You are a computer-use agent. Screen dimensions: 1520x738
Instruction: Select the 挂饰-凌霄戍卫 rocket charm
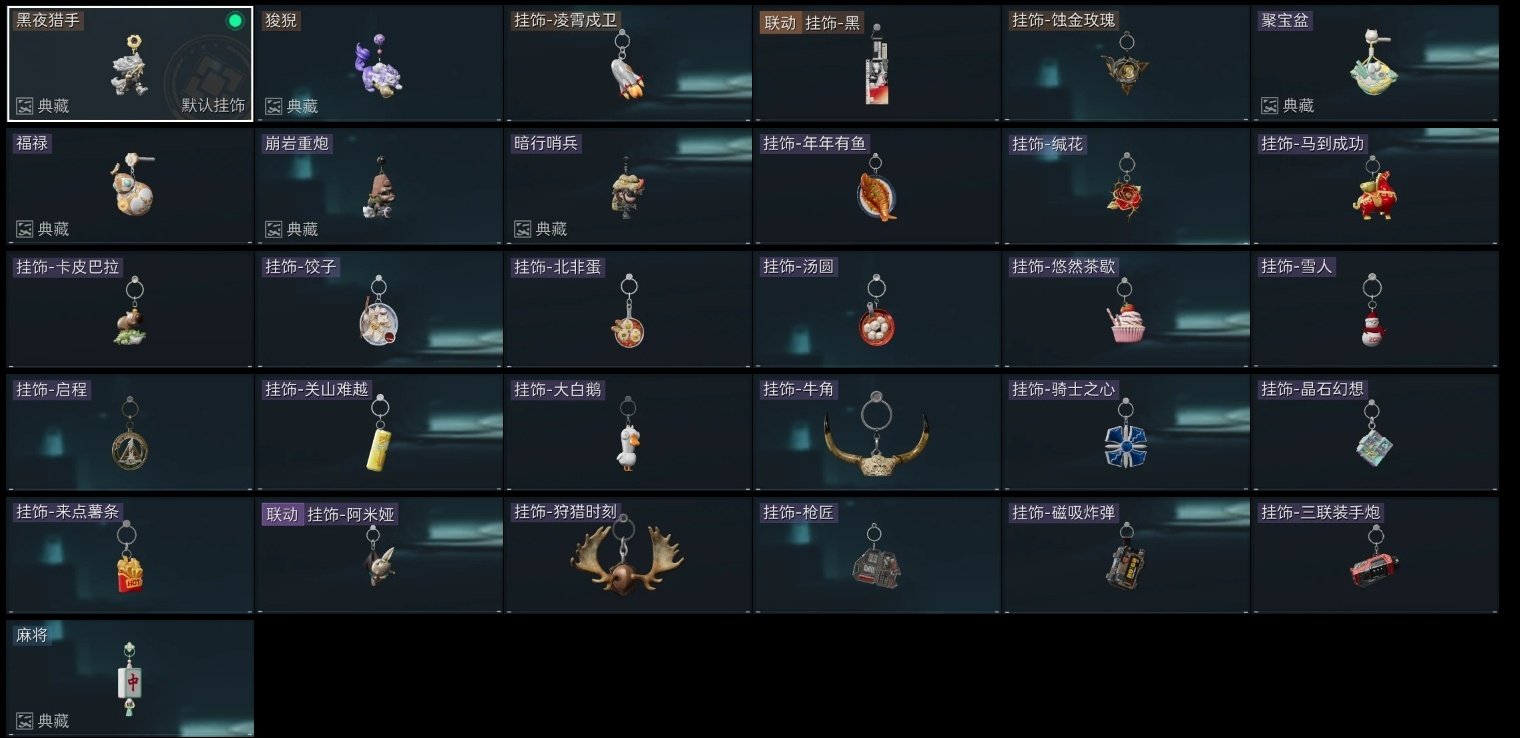628,64
